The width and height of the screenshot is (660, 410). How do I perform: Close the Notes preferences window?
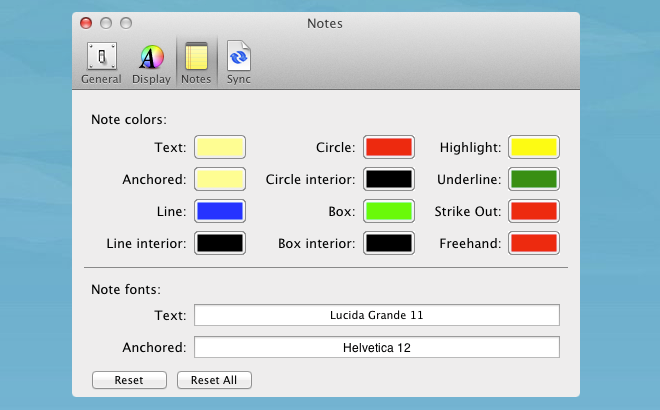86,23
